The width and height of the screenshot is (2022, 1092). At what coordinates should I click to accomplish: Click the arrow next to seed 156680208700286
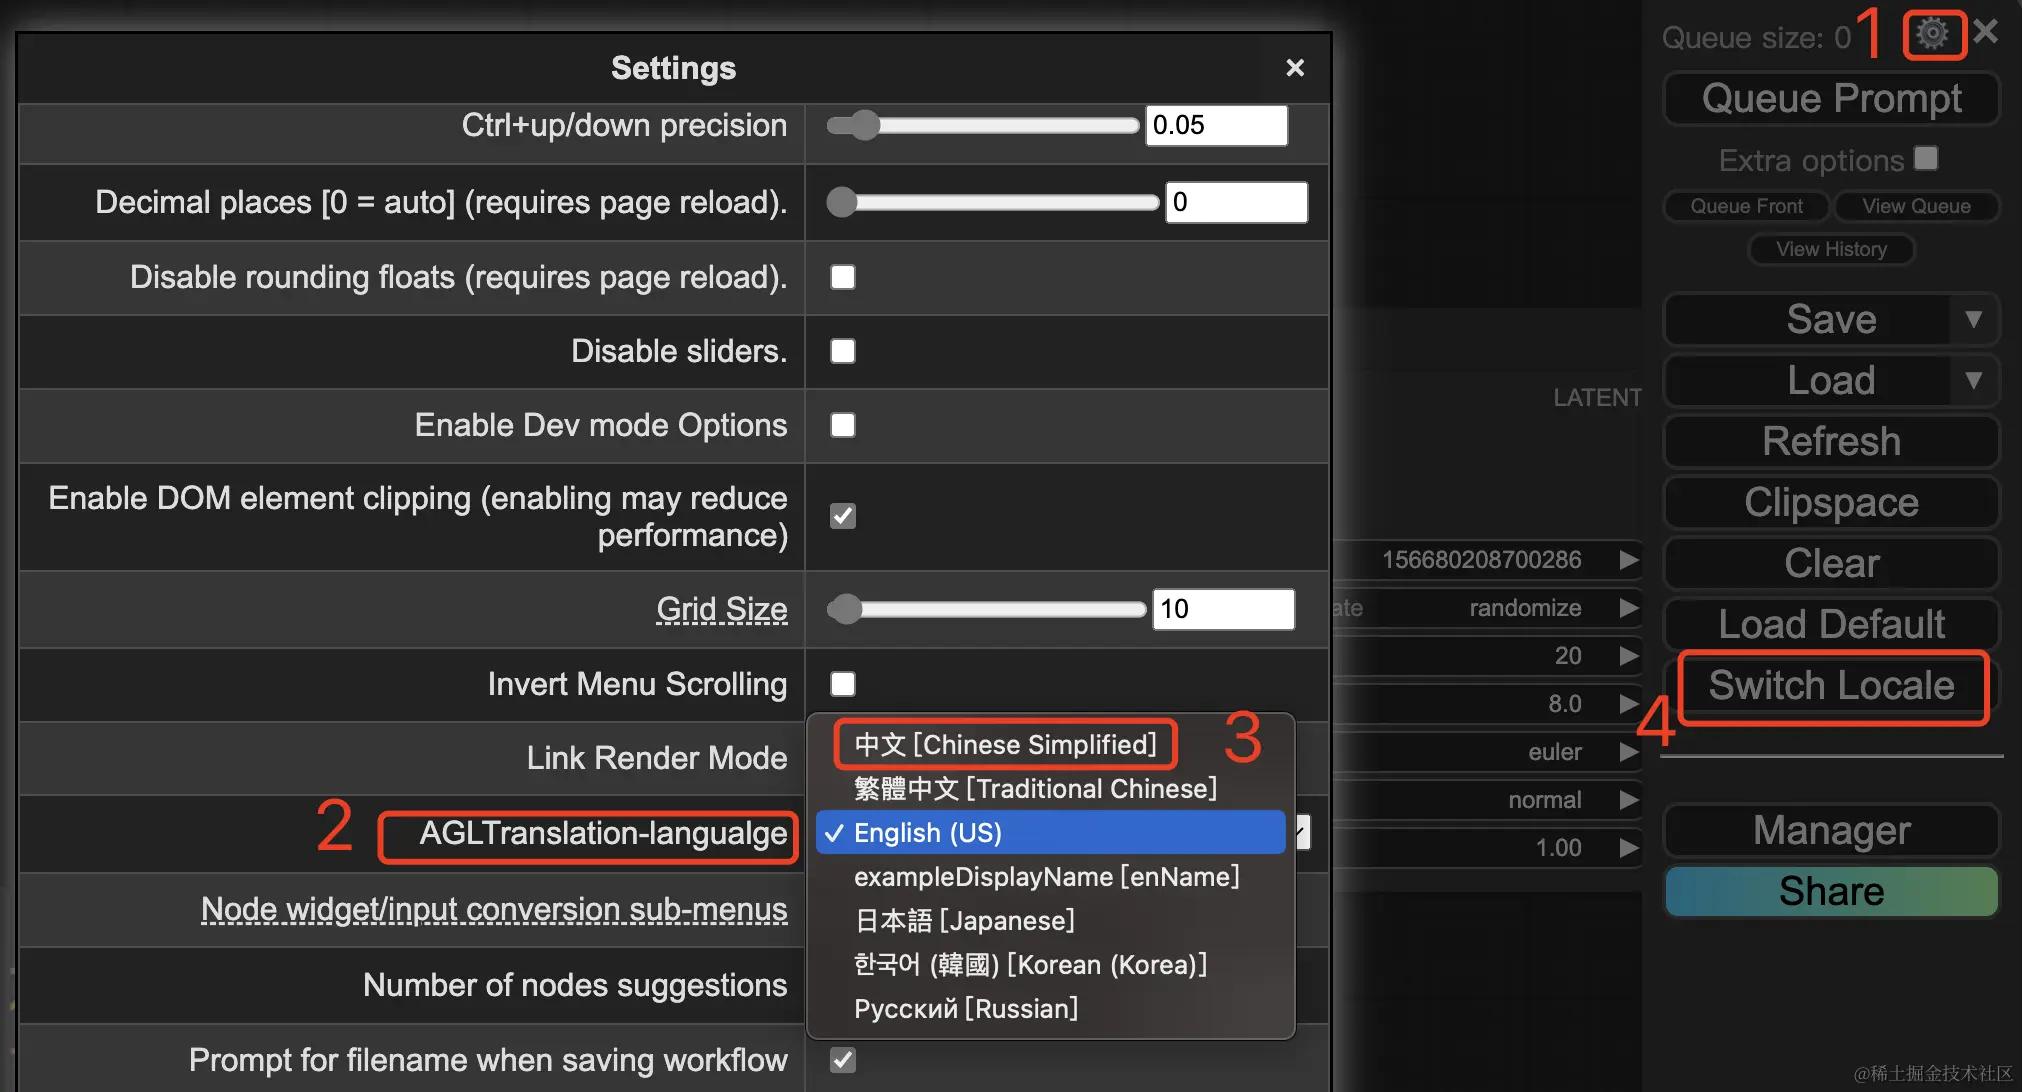pos(1629,560)
